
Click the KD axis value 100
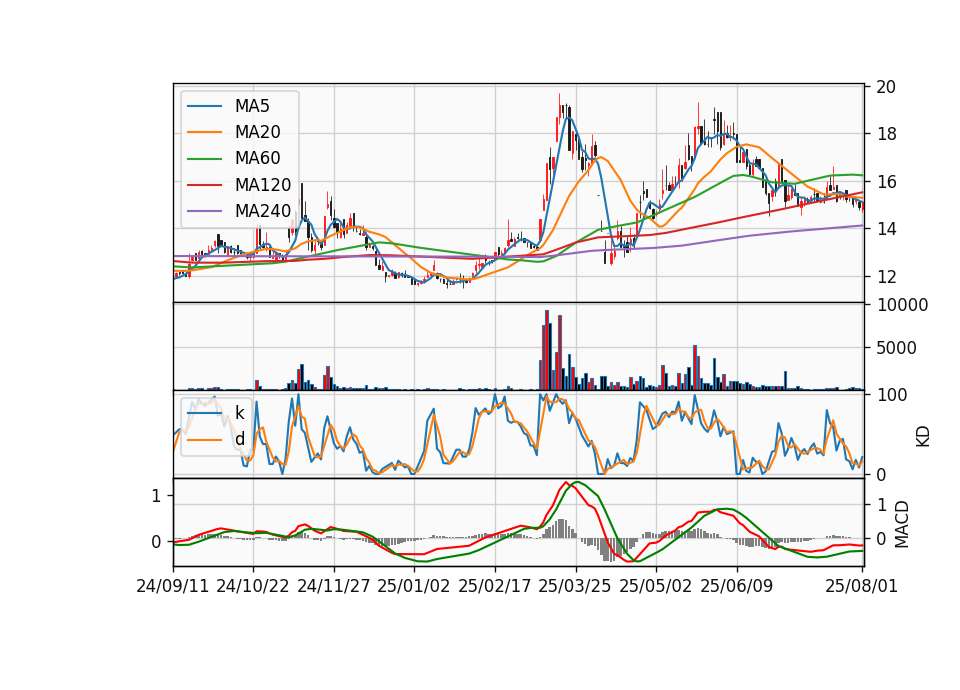(892, 395)
